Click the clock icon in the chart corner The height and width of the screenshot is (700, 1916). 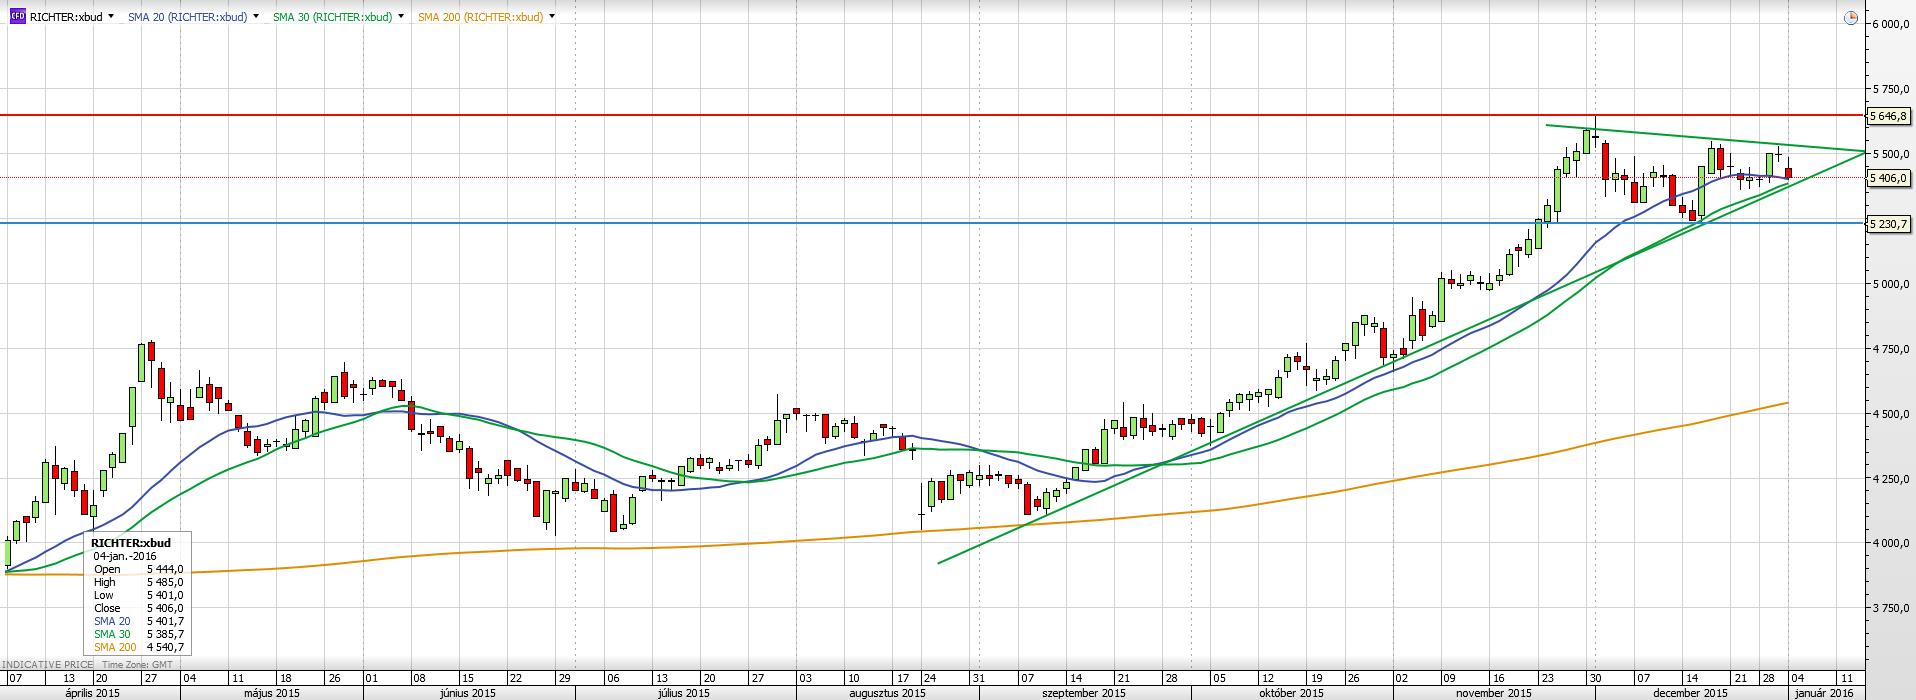[1850, 18]
